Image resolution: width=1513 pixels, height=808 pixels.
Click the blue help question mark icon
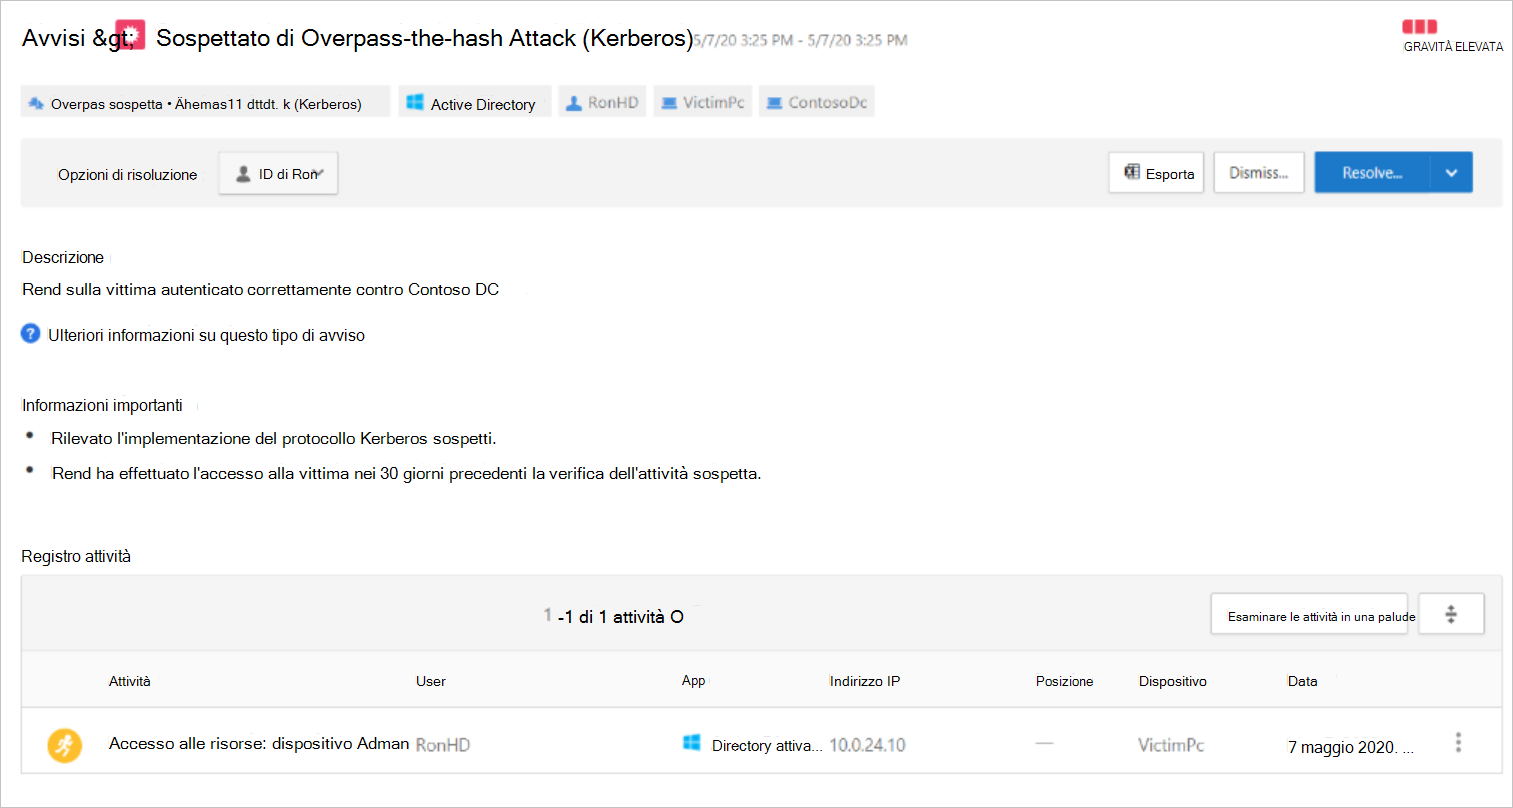[x=31, y=334]
